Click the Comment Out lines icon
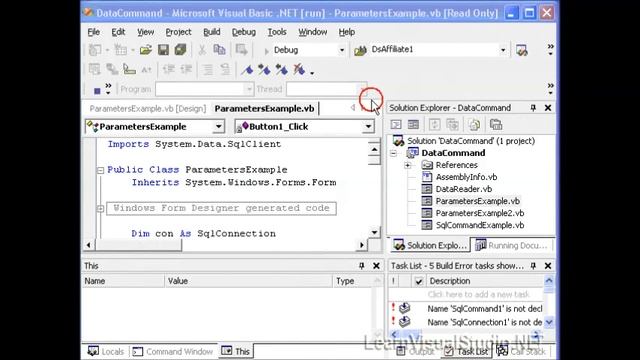Image resolution: width=640 pixels, height=360 pixels. pyautogui.click(x=208, y=70)
